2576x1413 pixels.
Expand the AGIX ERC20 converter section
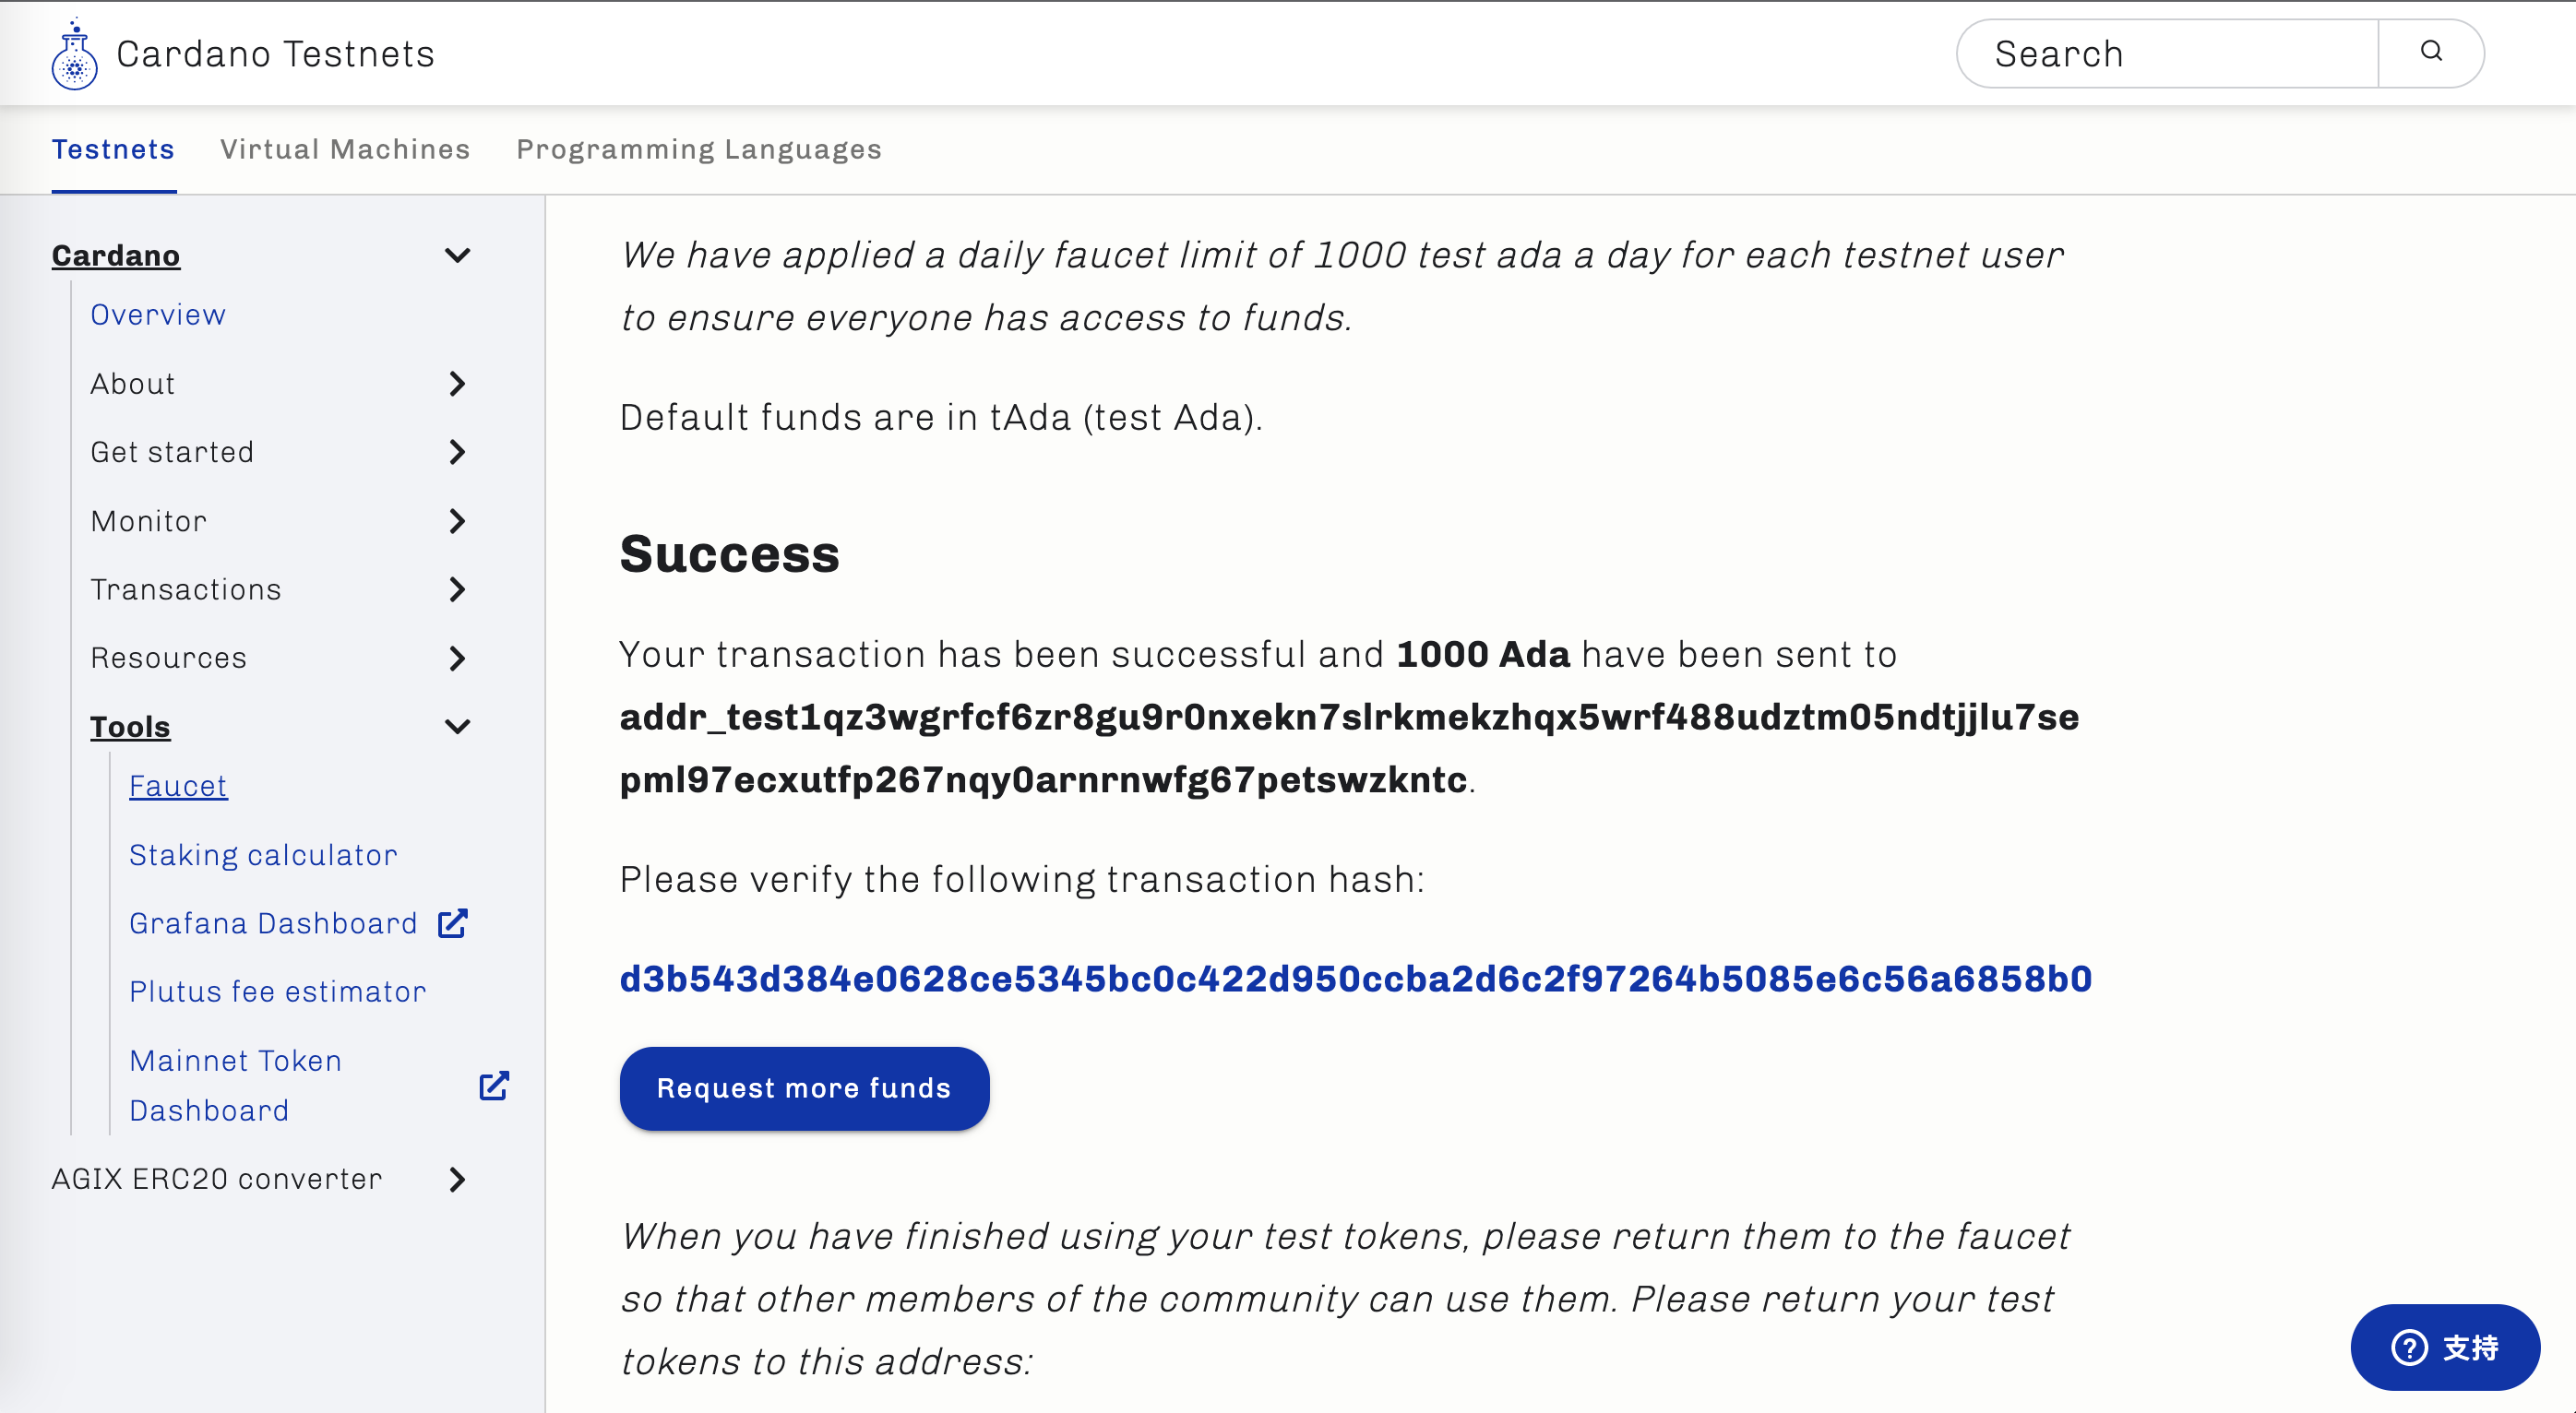457,1180
